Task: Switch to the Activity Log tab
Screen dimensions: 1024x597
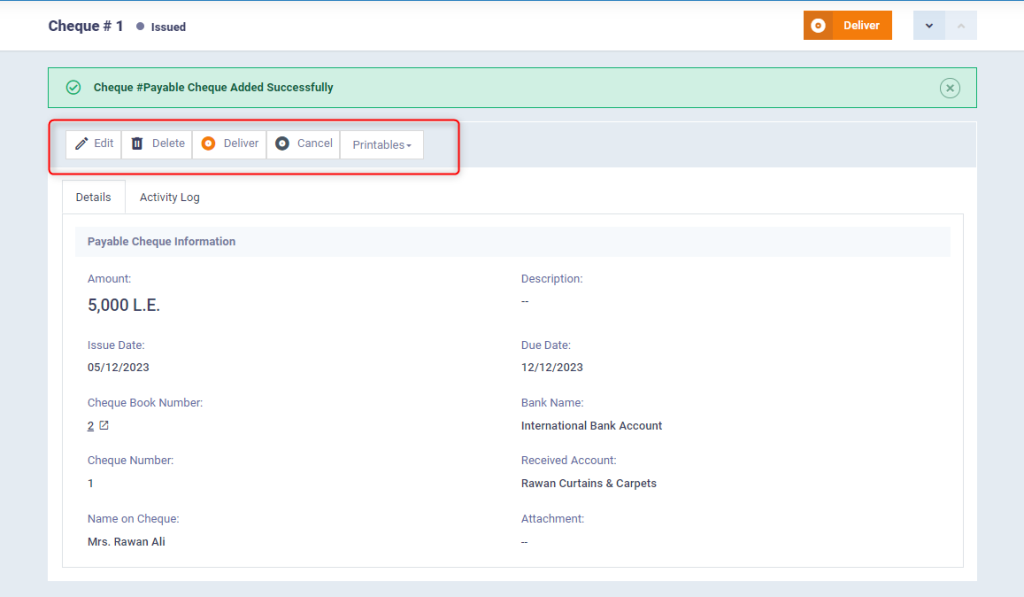Action: tap(169, 197)
